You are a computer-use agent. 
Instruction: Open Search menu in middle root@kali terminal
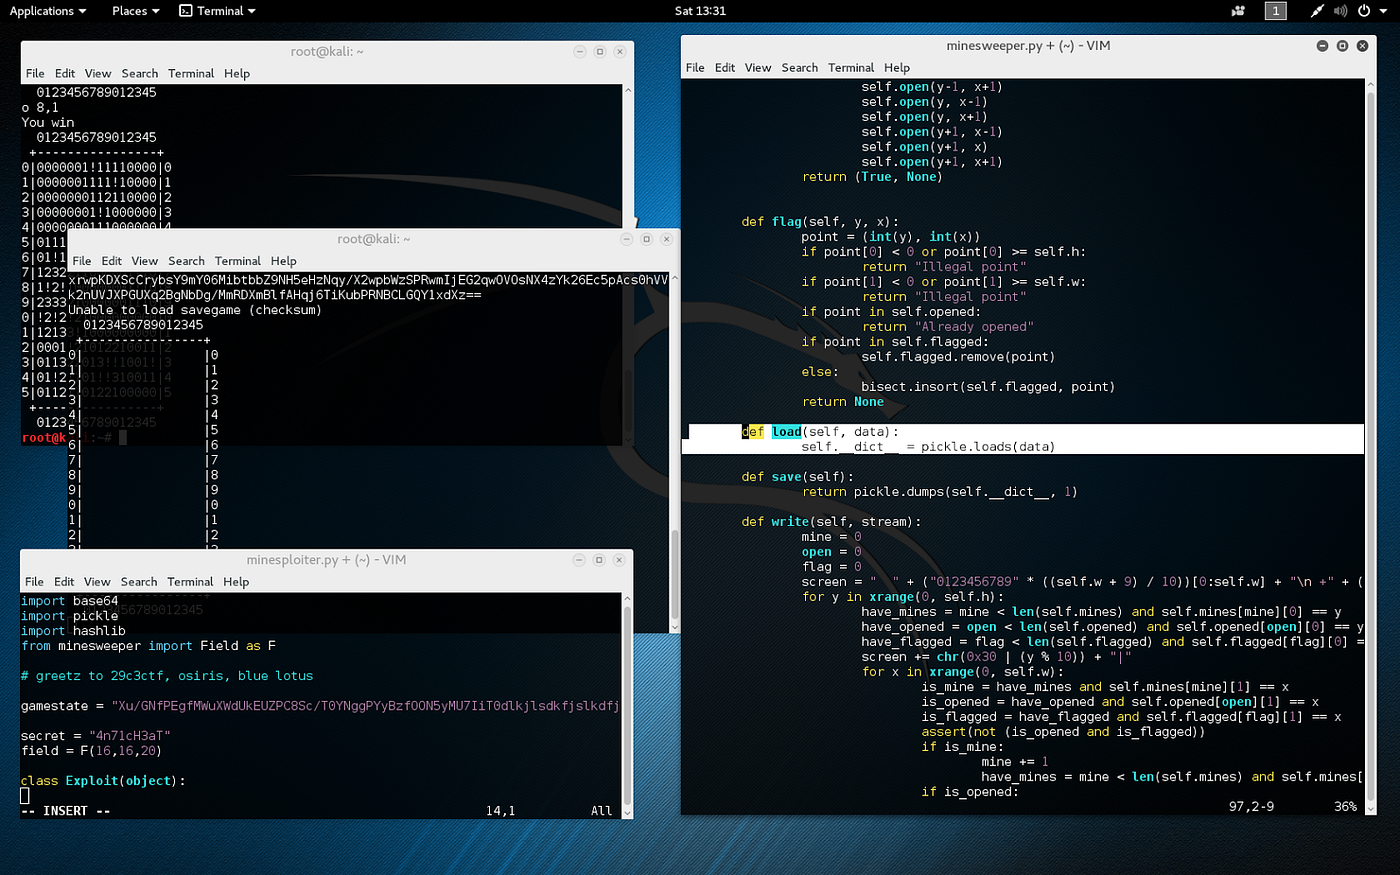(x=186, y=261)
